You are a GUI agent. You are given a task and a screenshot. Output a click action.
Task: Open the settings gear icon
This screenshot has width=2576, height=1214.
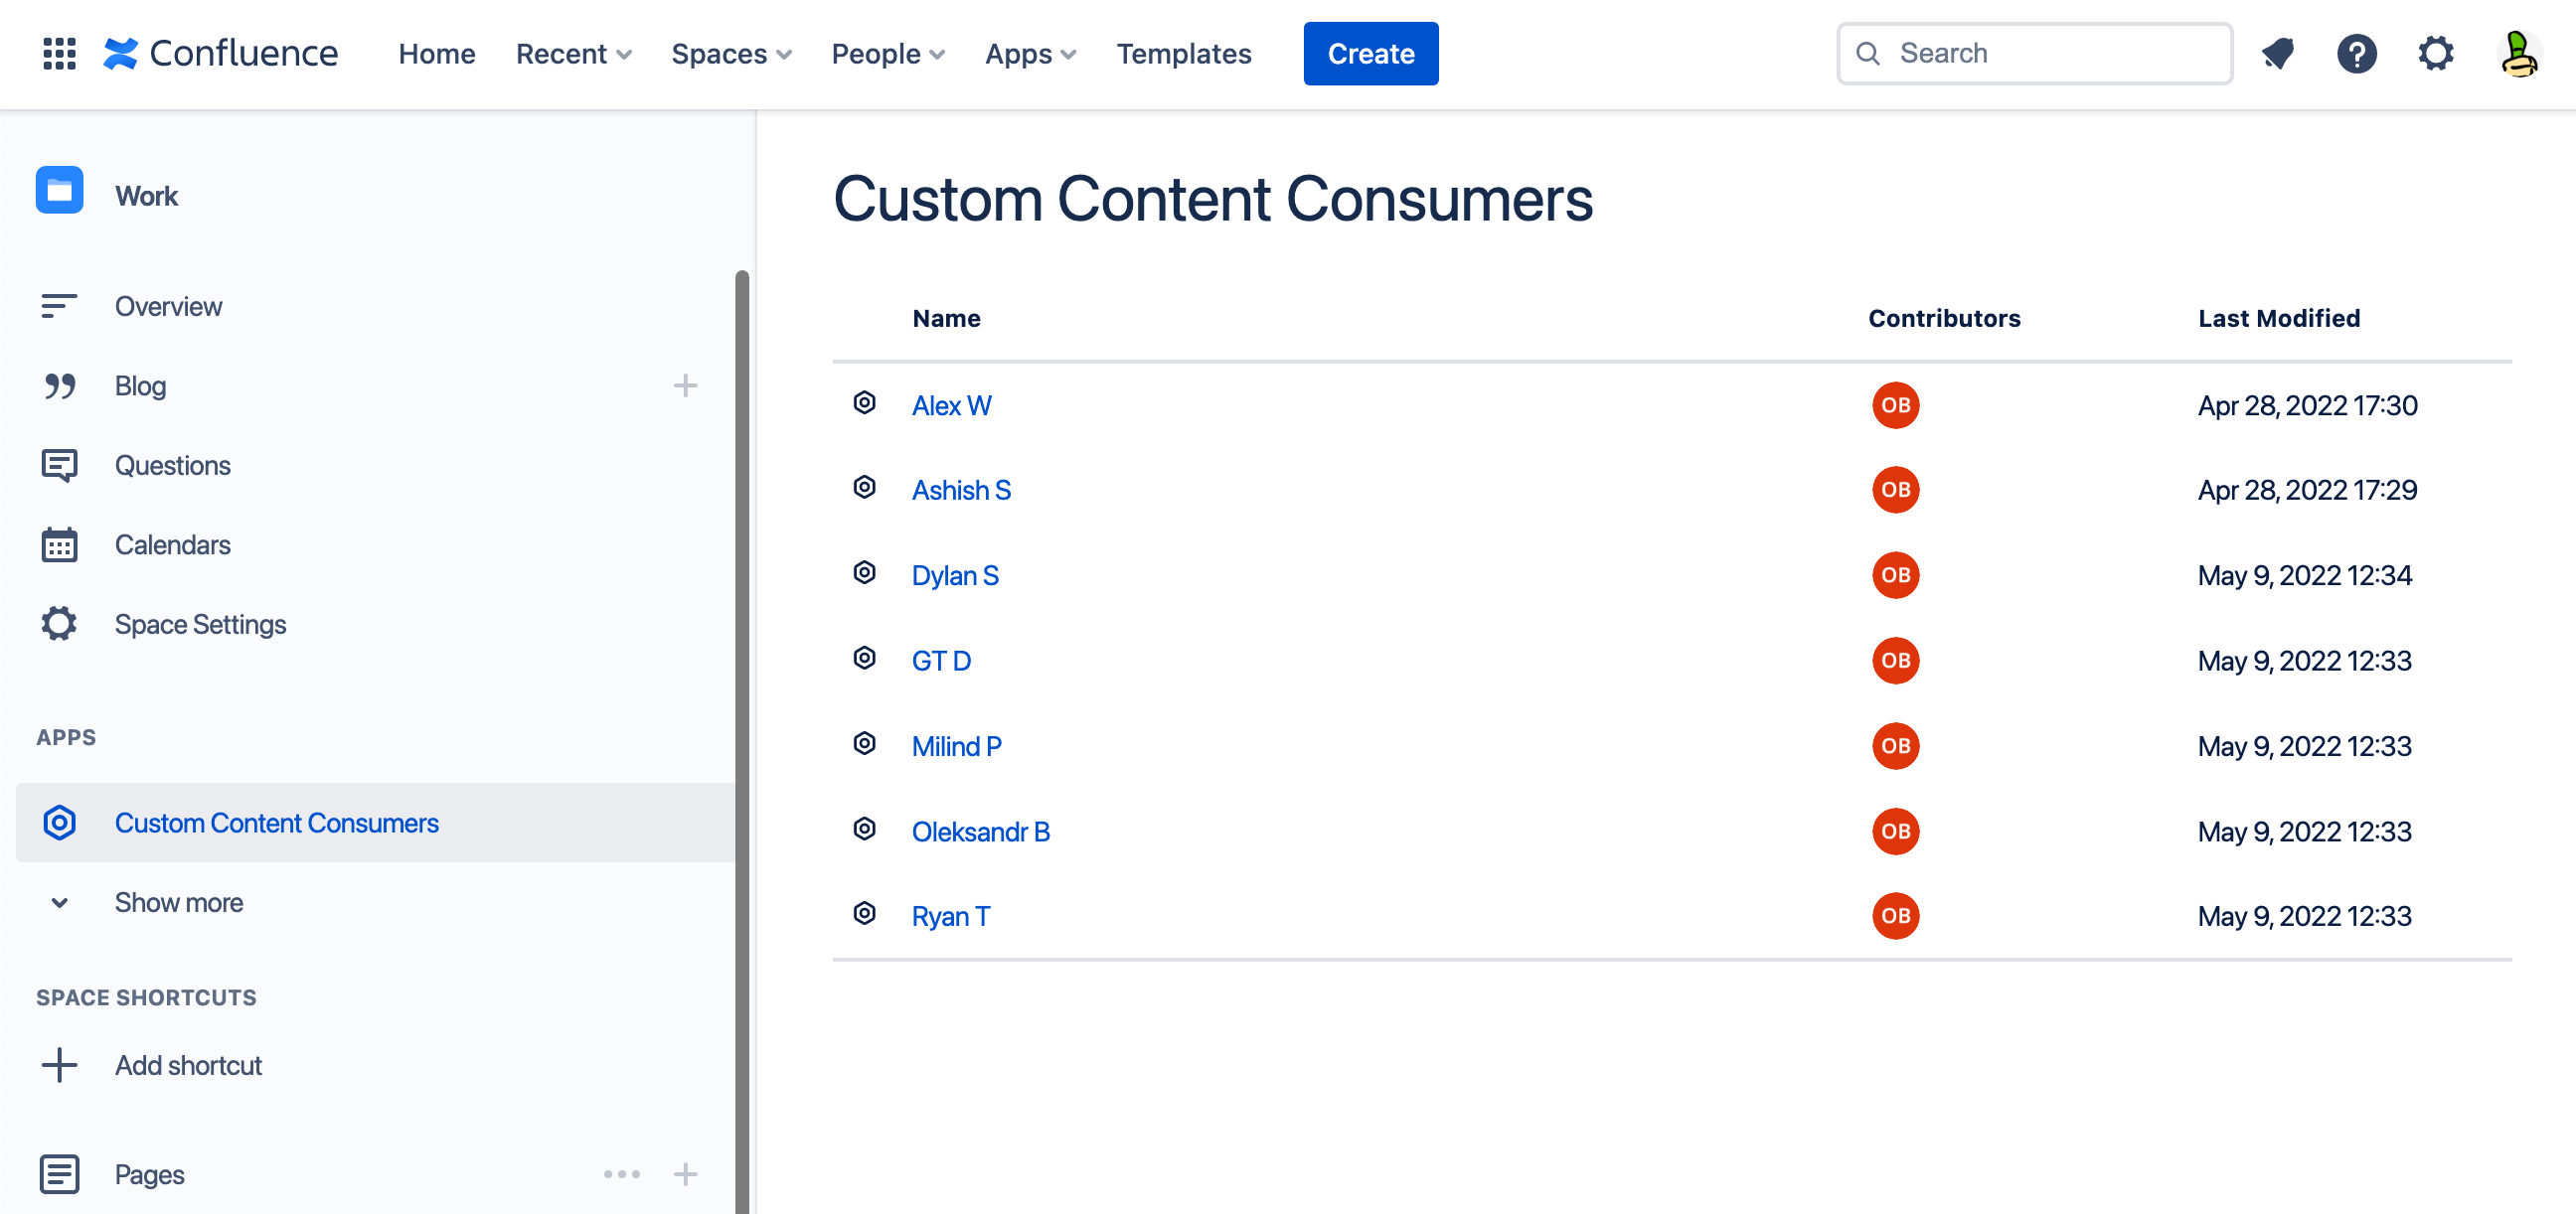click(x=2436, y=53)
